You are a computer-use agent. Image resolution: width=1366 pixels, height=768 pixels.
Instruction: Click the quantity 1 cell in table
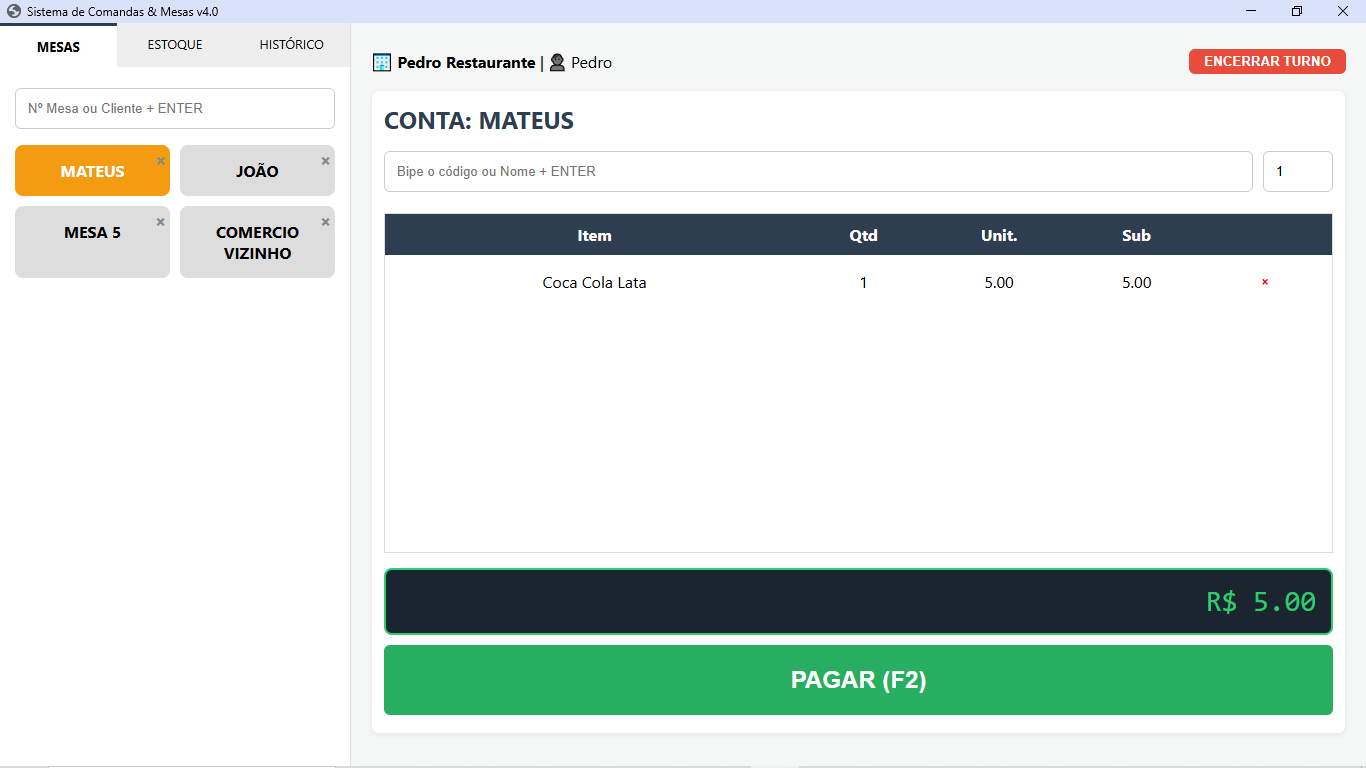[863, 283]
